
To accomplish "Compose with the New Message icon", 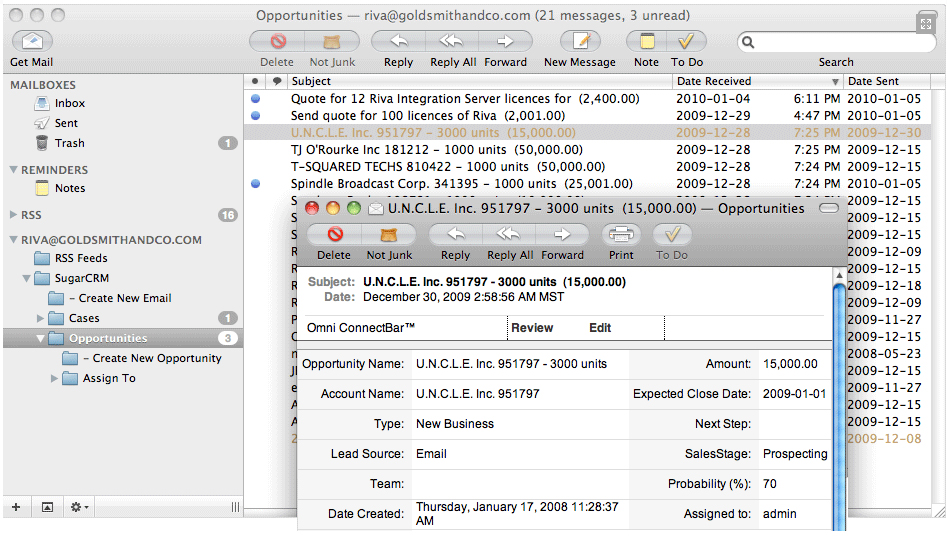I will click(x=580, y=41).
